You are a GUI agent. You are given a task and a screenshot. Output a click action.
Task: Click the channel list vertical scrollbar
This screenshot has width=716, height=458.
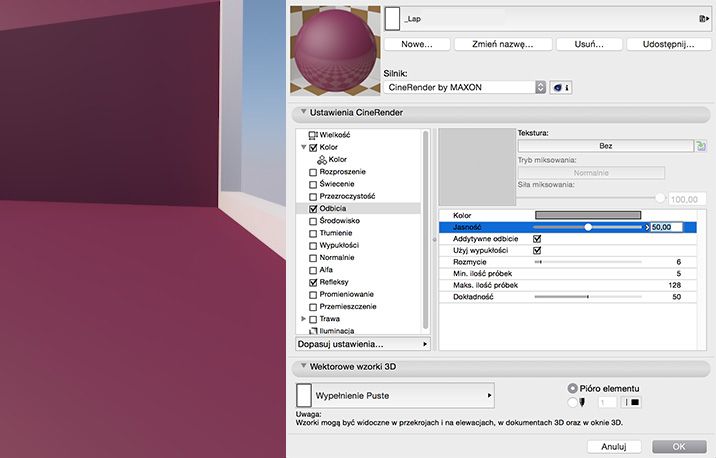426,230
